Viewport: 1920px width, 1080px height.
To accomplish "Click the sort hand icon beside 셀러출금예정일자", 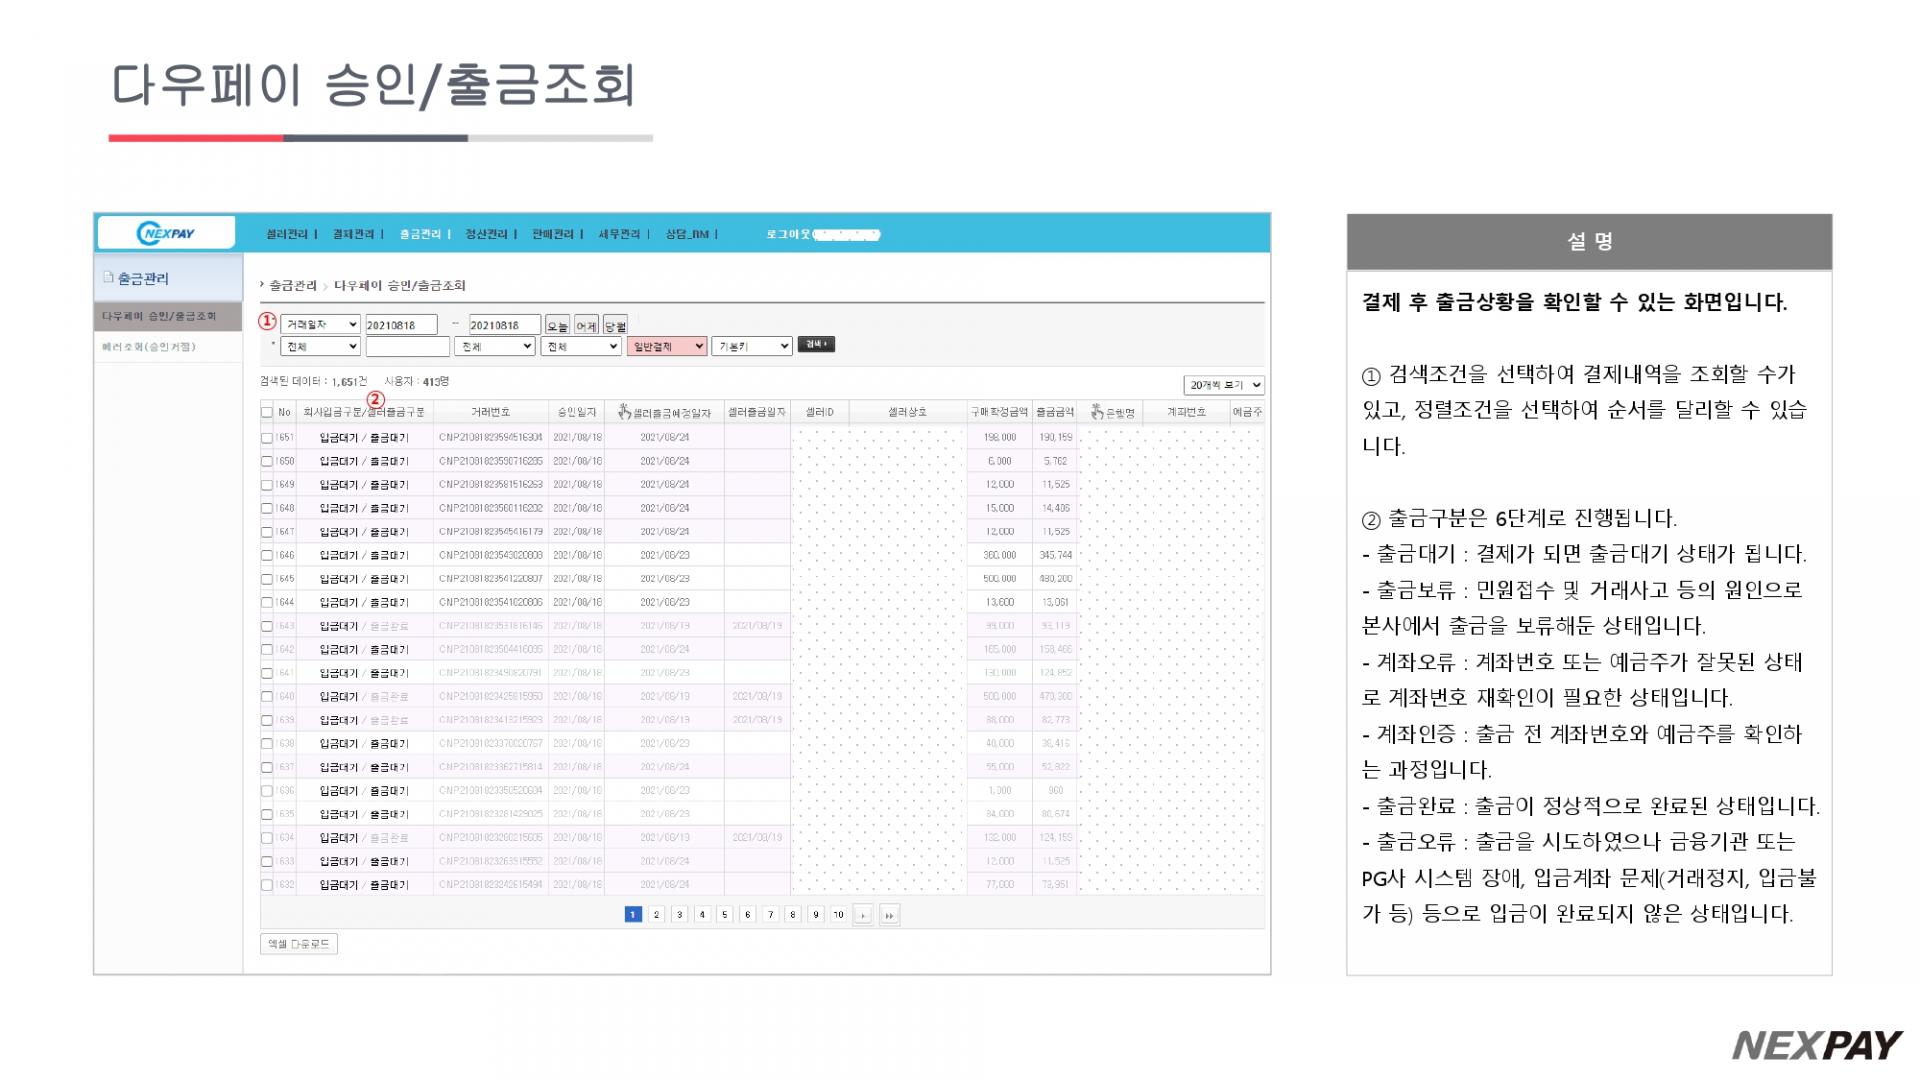I will click(x=624, y=411).
